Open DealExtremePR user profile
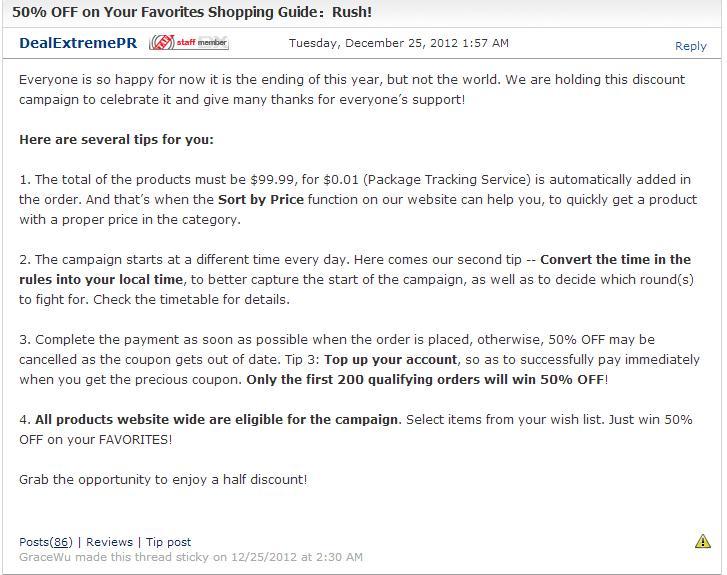The height and width of the screenshot is (575, 727). [78, 43]
